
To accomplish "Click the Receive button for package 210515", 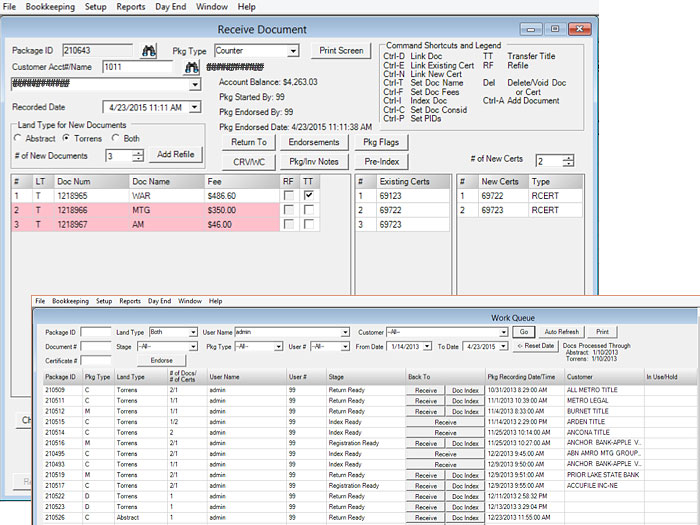I will tap(445, 422).
